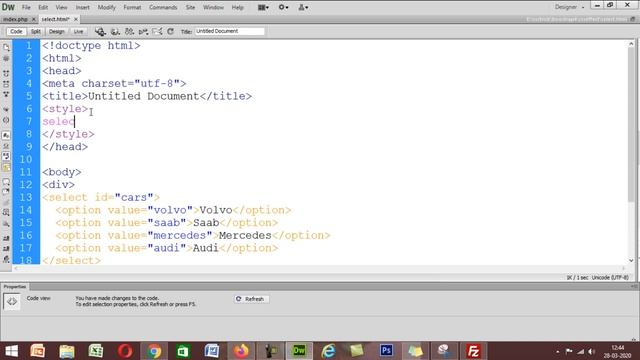Viewport: 640px width, 360px height.
Task: Open the Edit menu
Action: (x=43, y=7)
